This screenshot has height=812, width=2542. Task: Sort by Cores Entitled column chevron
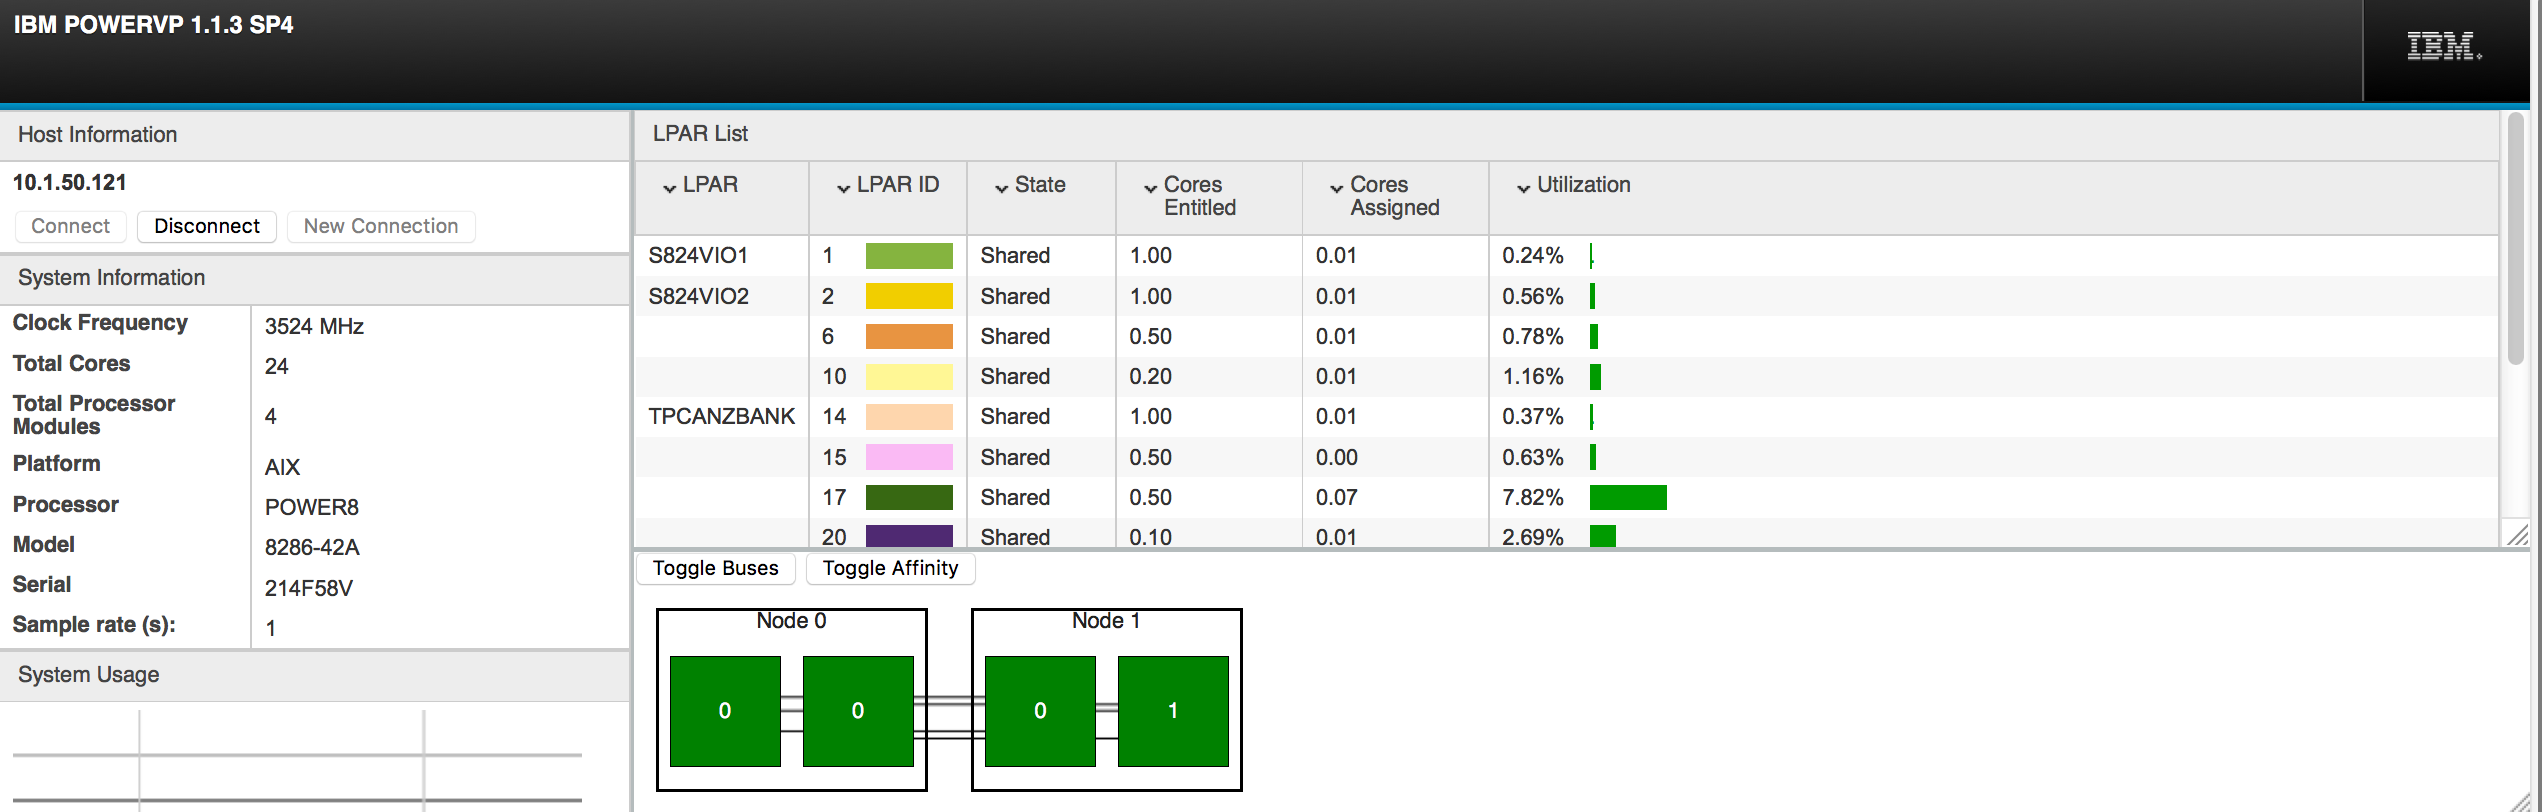pos(1150,187)
